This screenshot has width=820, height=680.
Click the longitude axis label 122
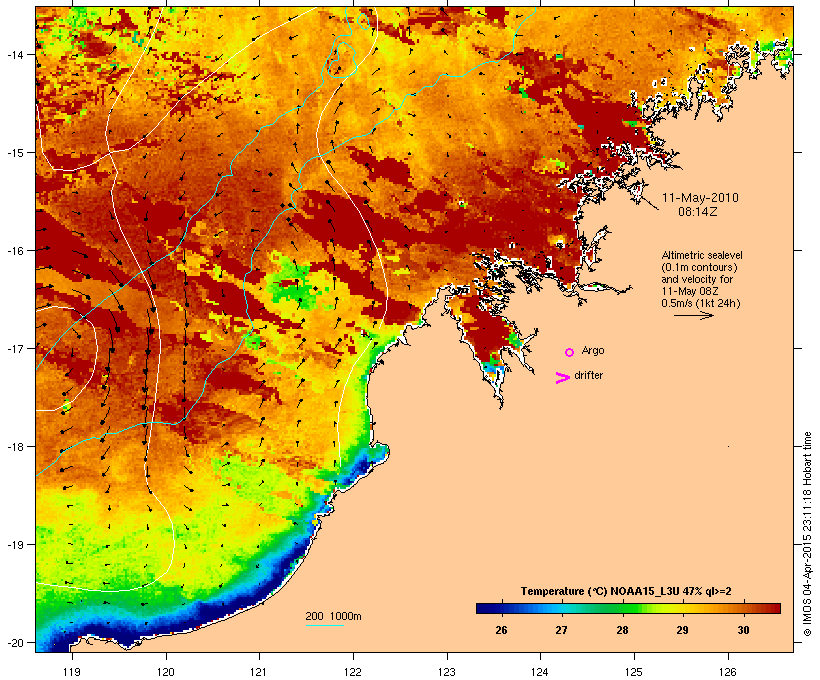pos(353,672)
